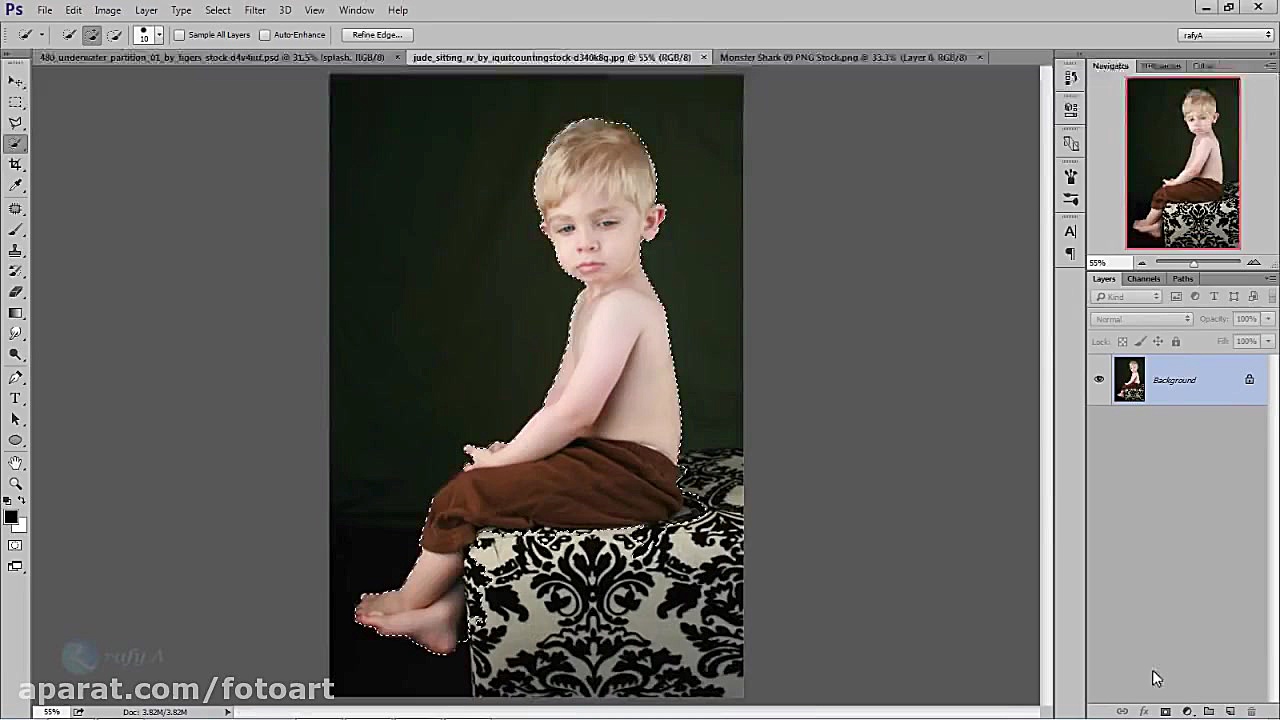
Task: Open the Layers panel options menu
Action: pyautogui.click(x=1271, y=279)
